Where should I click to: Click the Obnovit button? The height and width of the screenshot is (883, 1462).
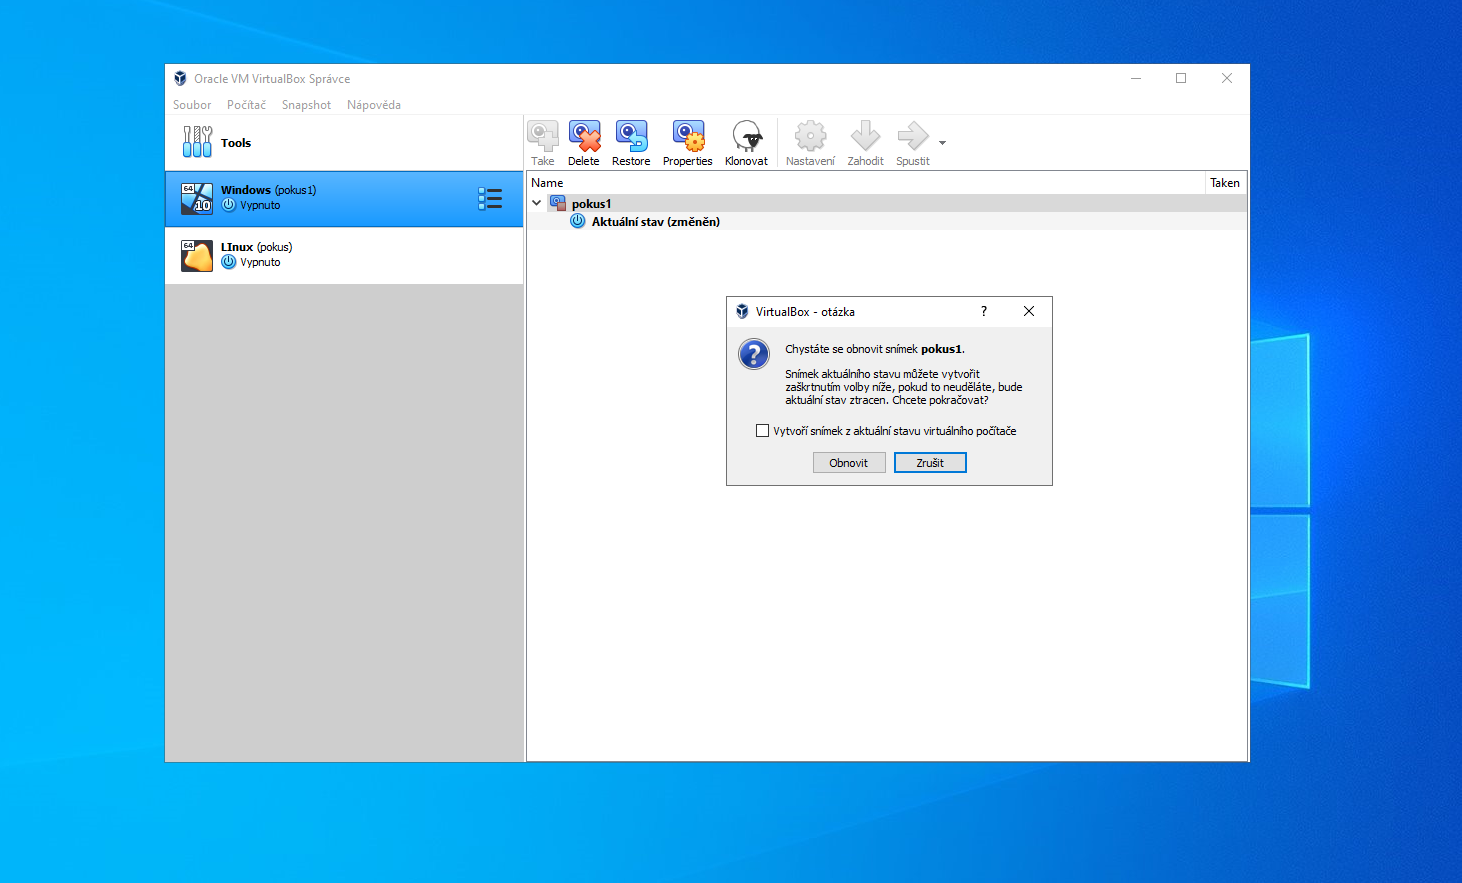point(849,463)
